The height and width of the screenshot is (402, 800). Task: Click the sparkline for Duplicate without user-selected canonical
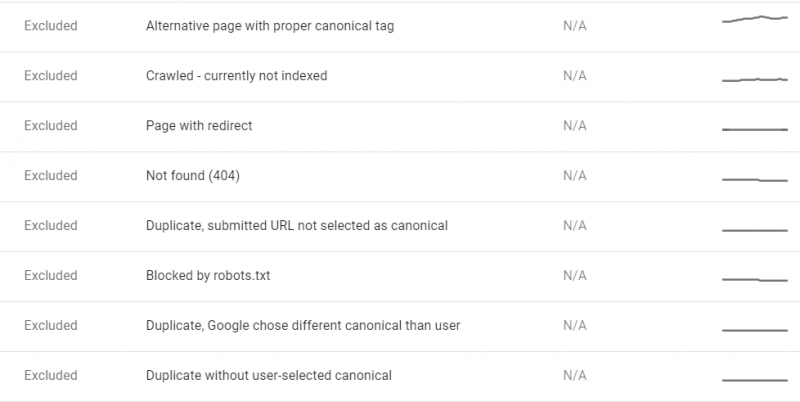point(755,380)
